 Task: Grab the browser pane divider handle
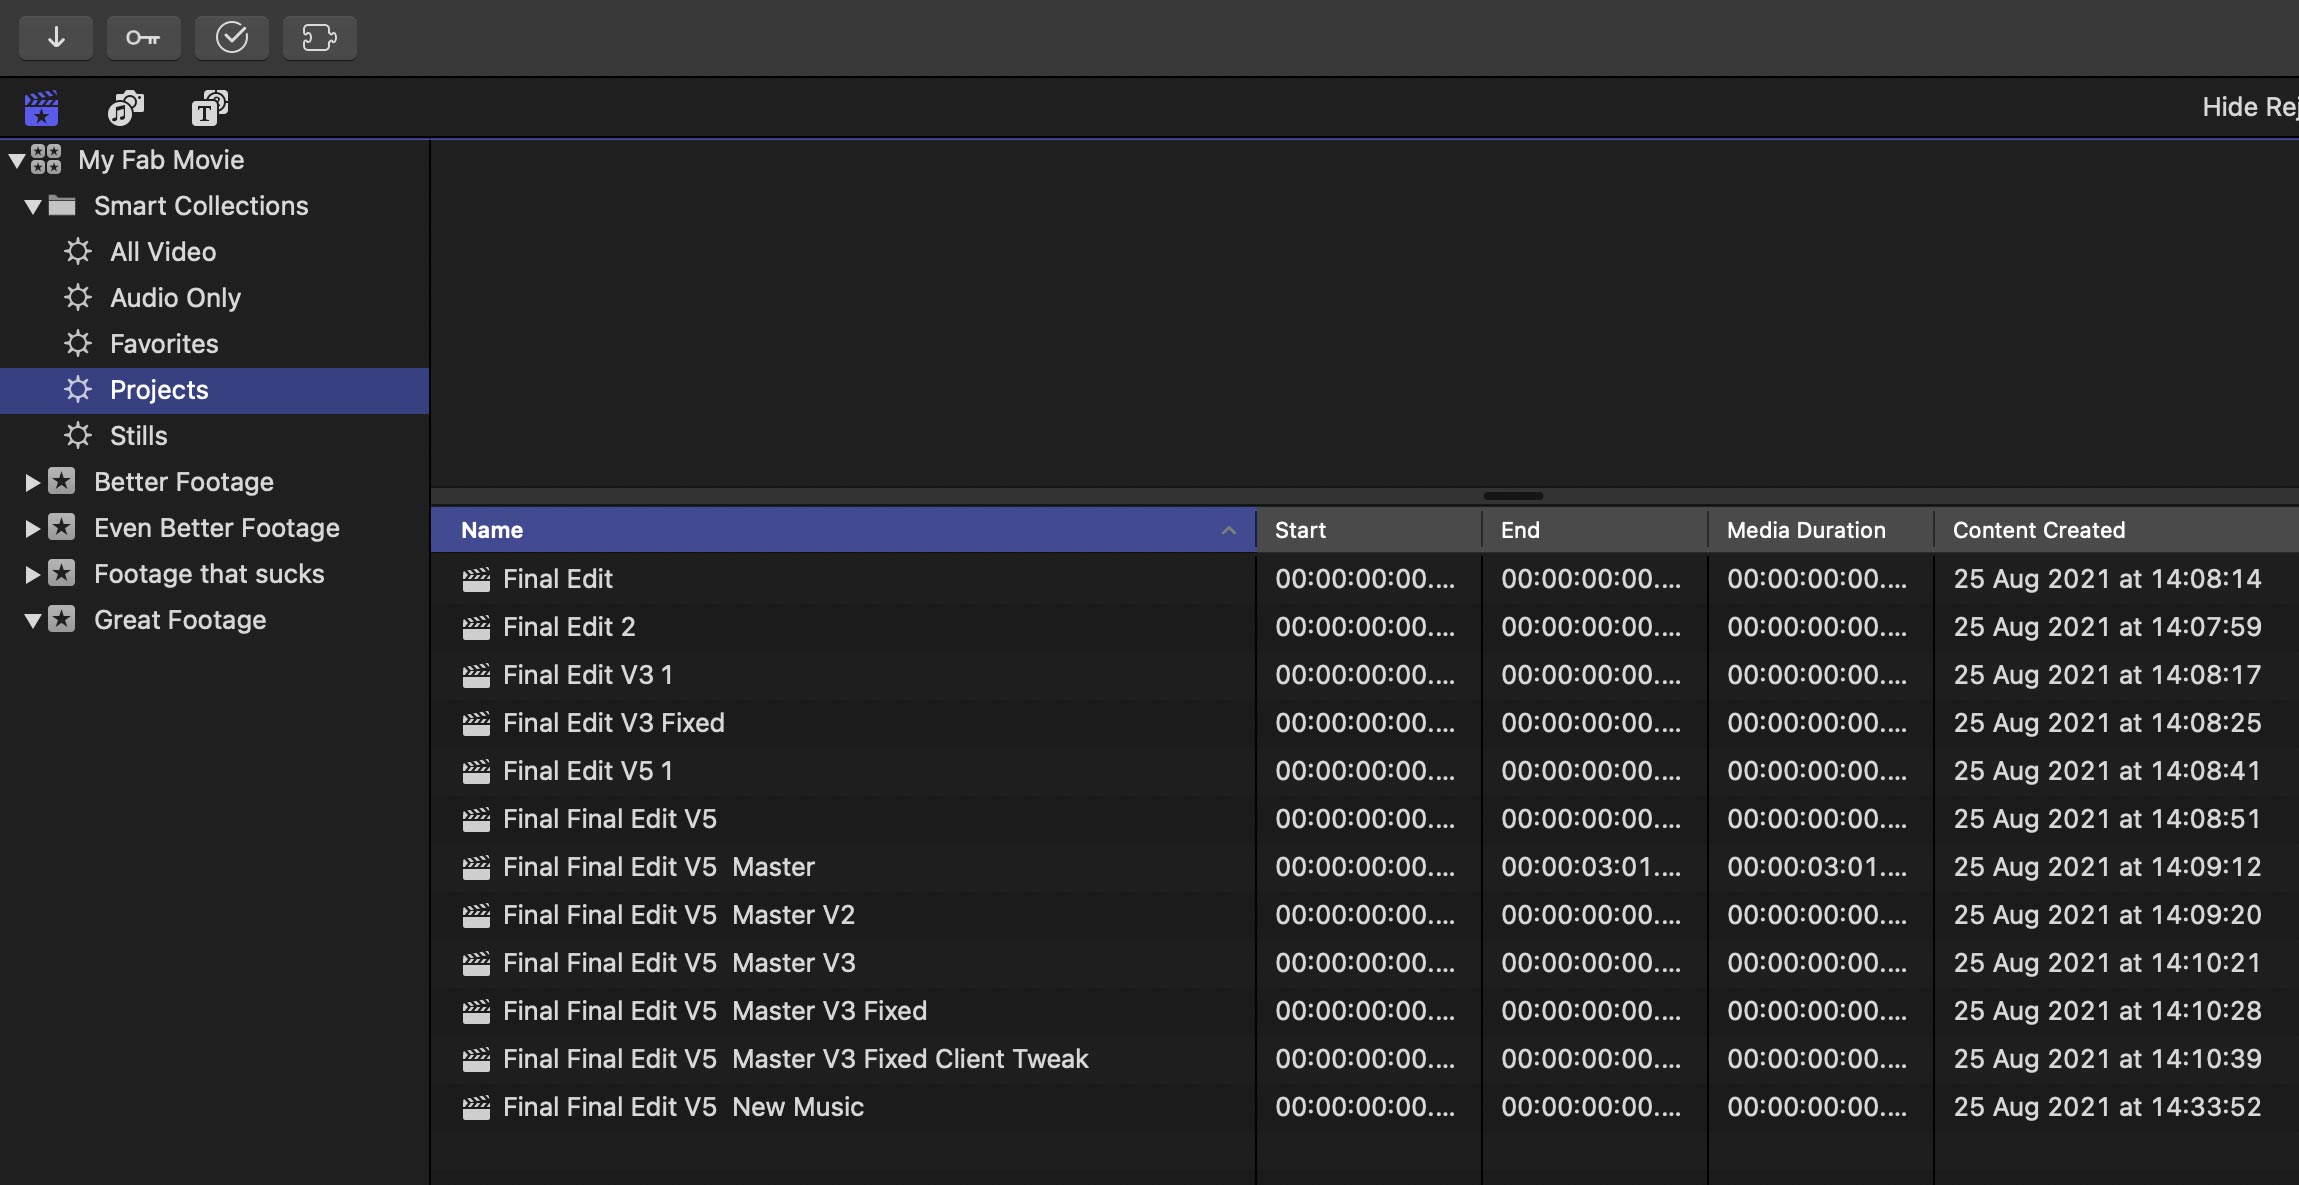(1513, 496)
